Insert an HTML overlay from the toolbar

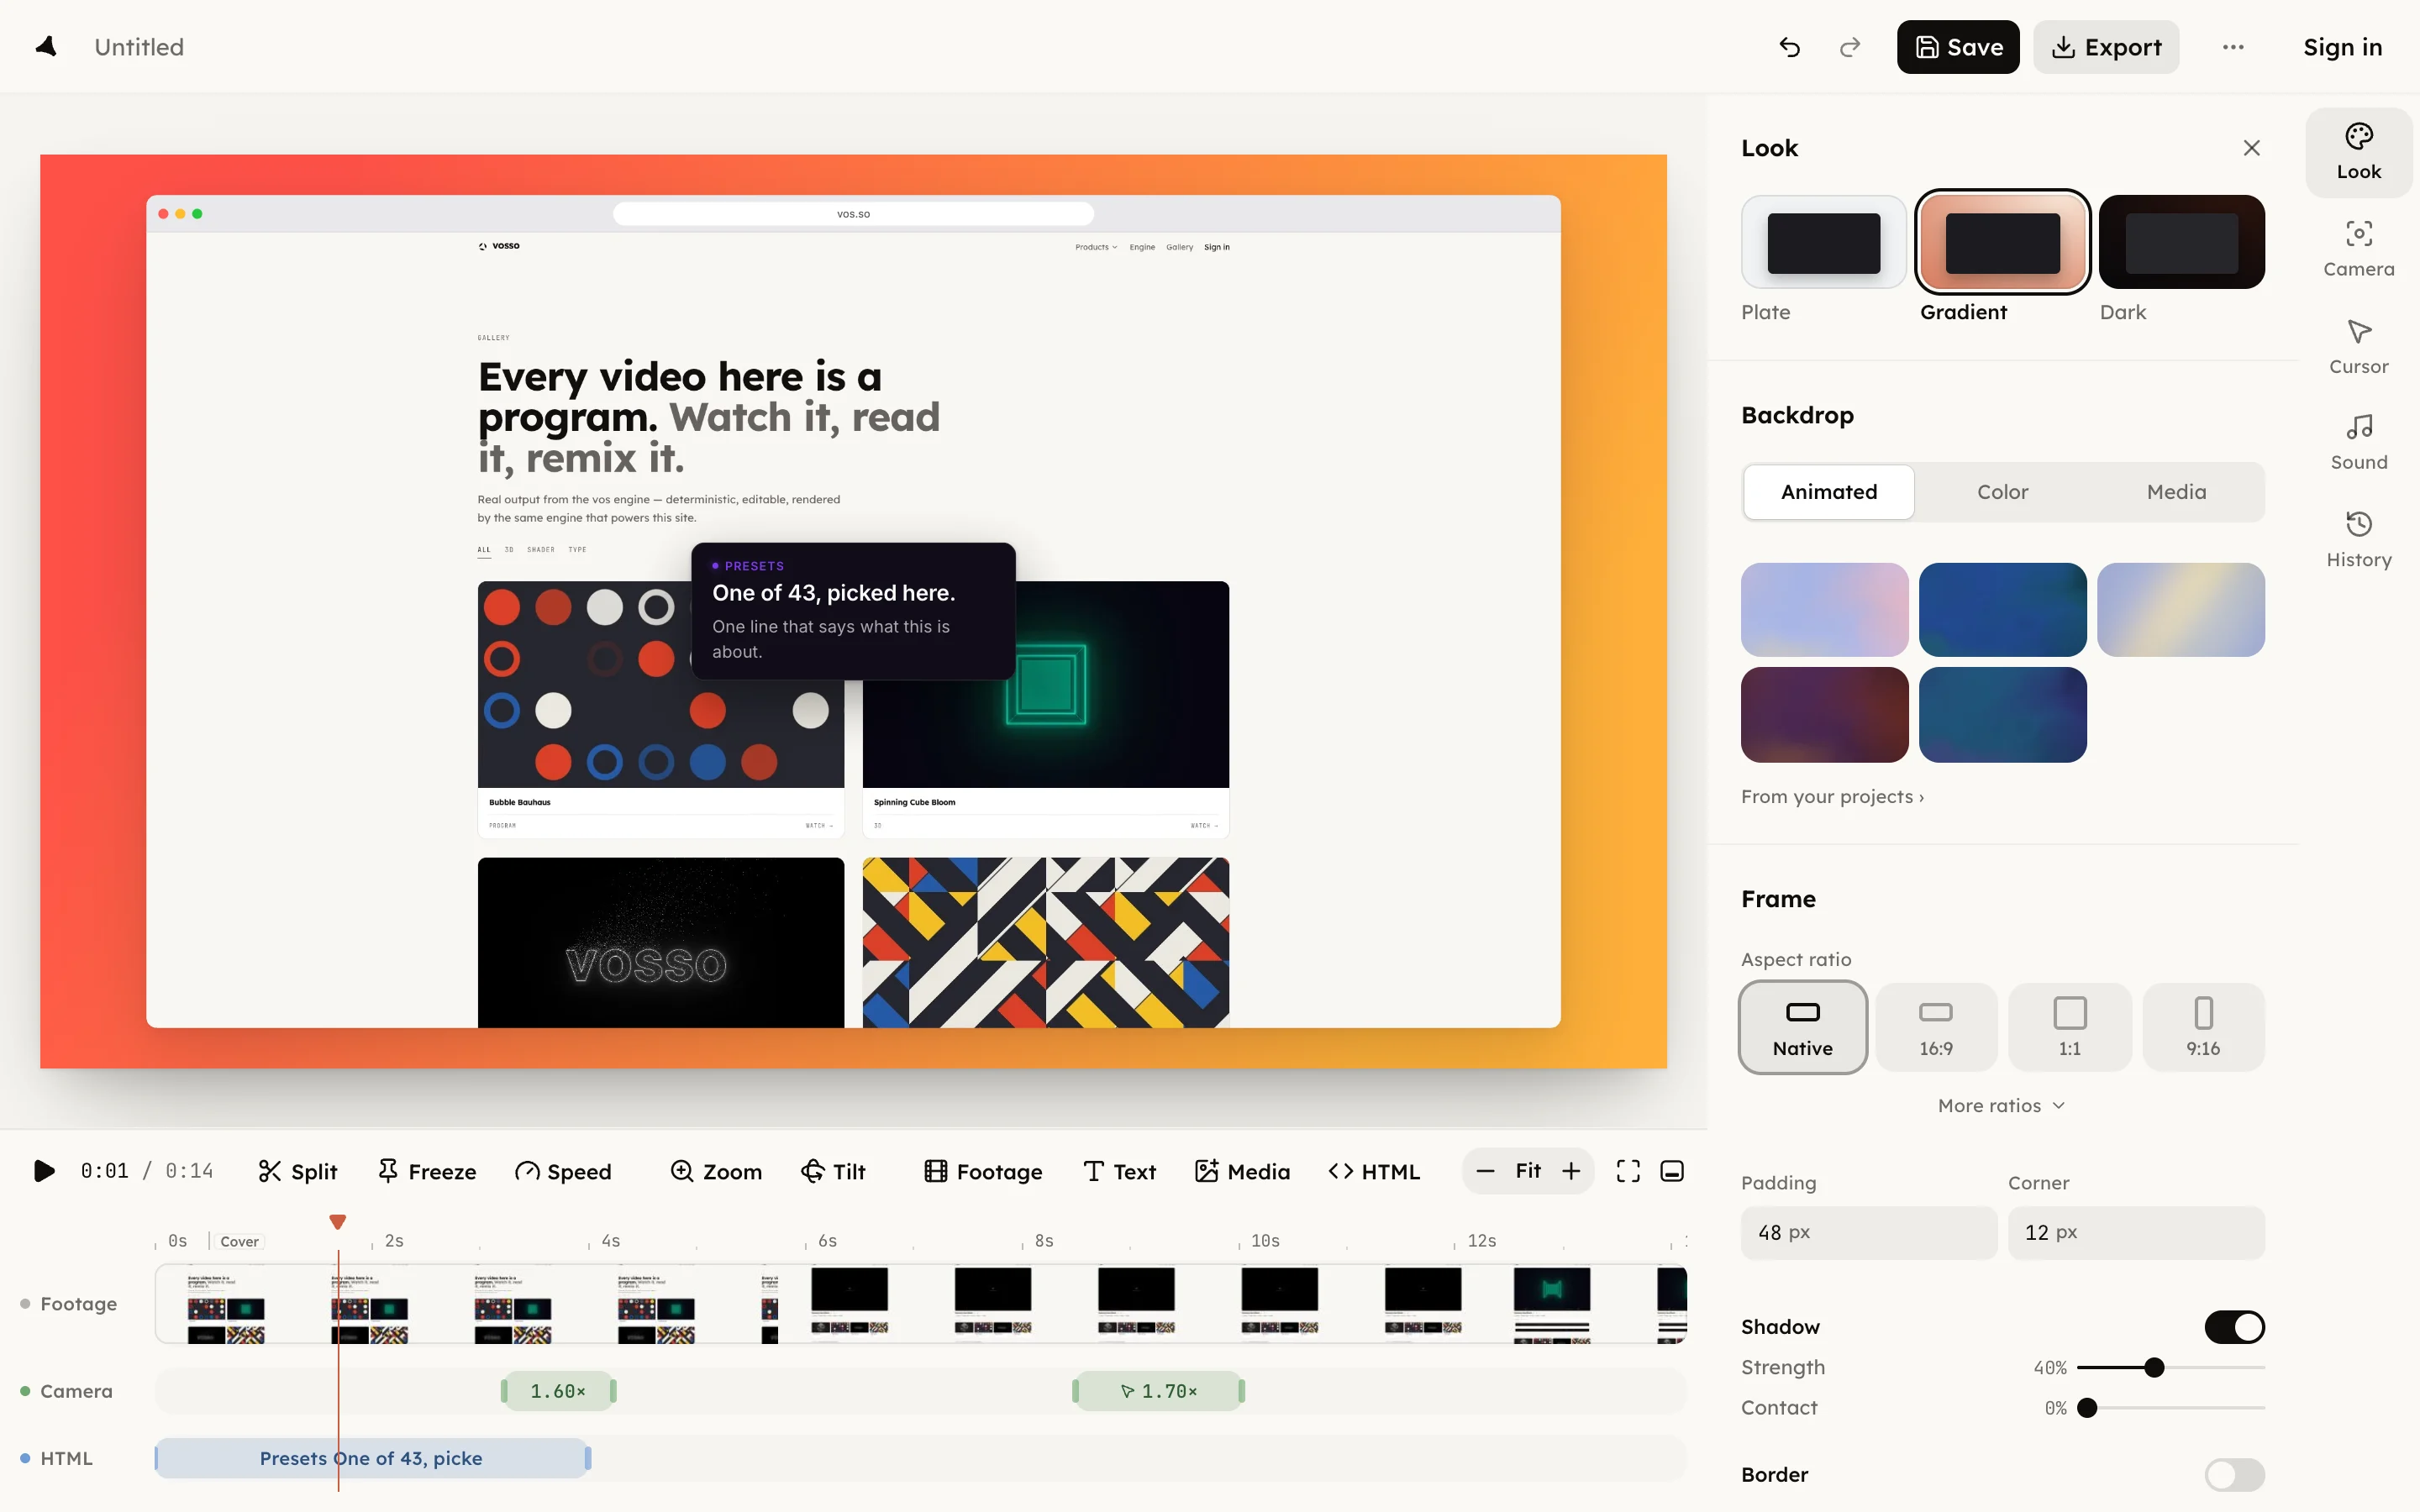(x=1374, y=1171)
